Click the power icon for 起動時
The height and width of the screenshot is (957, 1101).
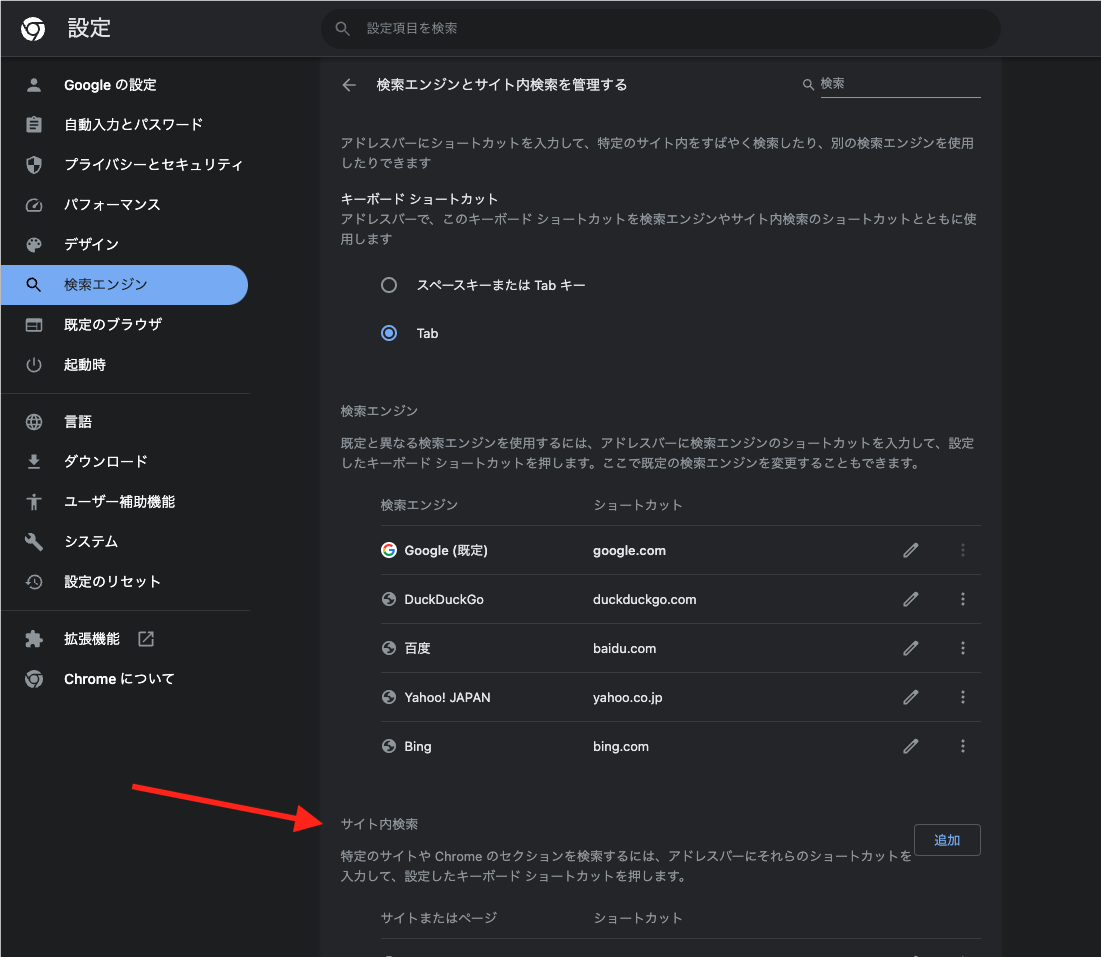(x=34, y=365)
